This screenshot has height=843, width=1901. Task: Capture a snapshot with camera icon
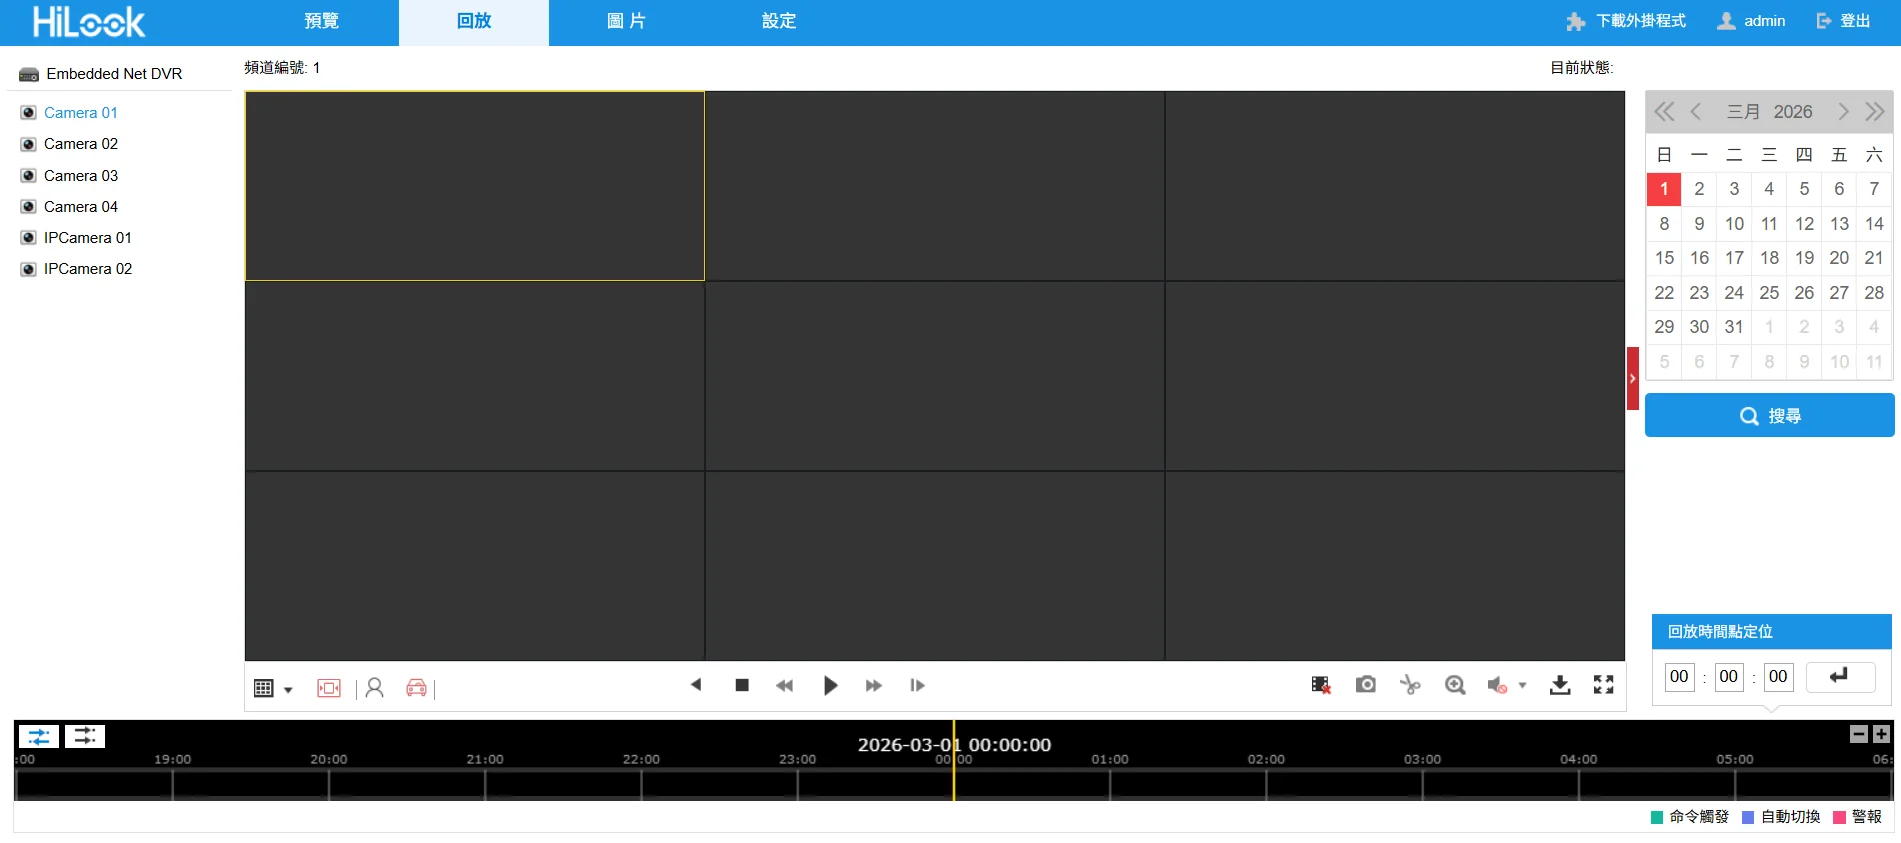pos(1366,685)
